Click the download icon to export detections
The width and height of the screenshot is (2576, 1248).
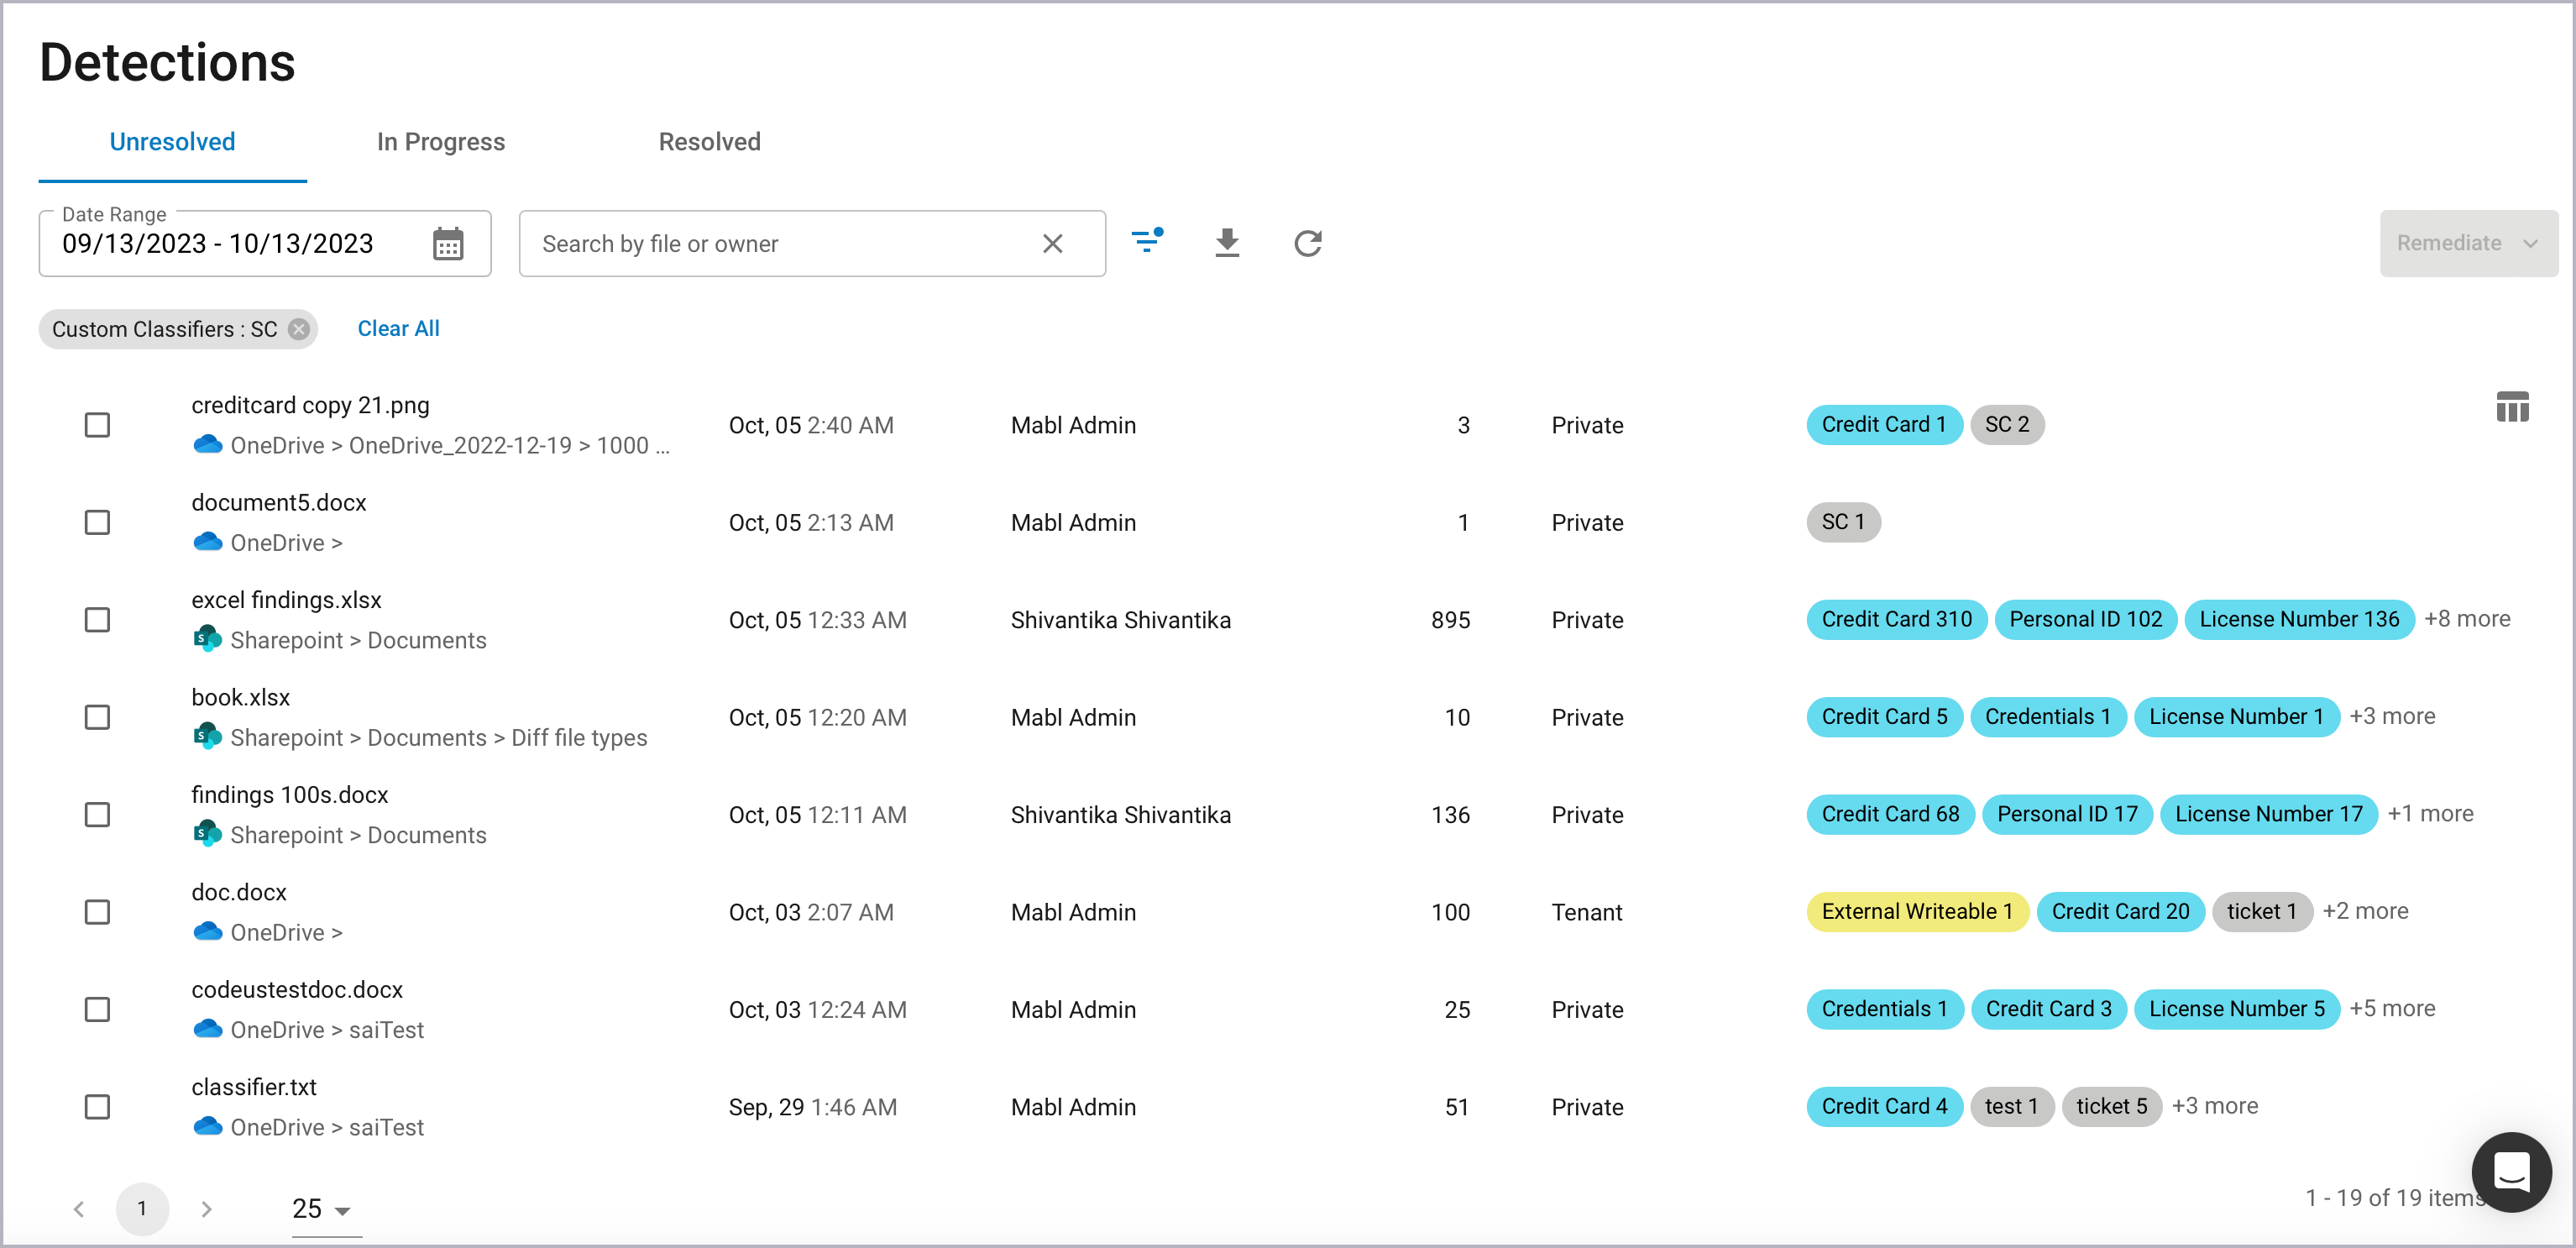[x=1231, y=244]
